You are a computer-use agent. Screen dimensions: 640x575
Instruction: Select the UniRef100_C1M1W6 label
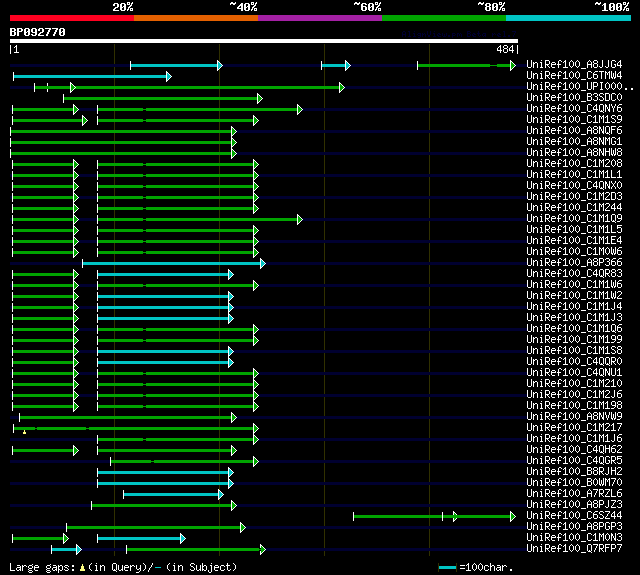[574, 285]
